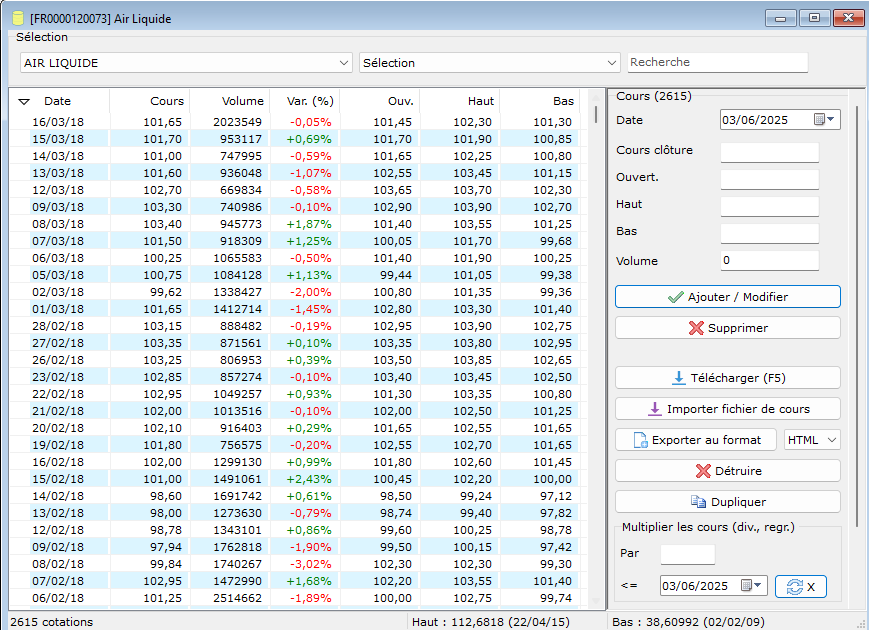Click the blue download arrow icon on Télécharger
Viewport: 869px width, 630px height.
pos(678,378)
